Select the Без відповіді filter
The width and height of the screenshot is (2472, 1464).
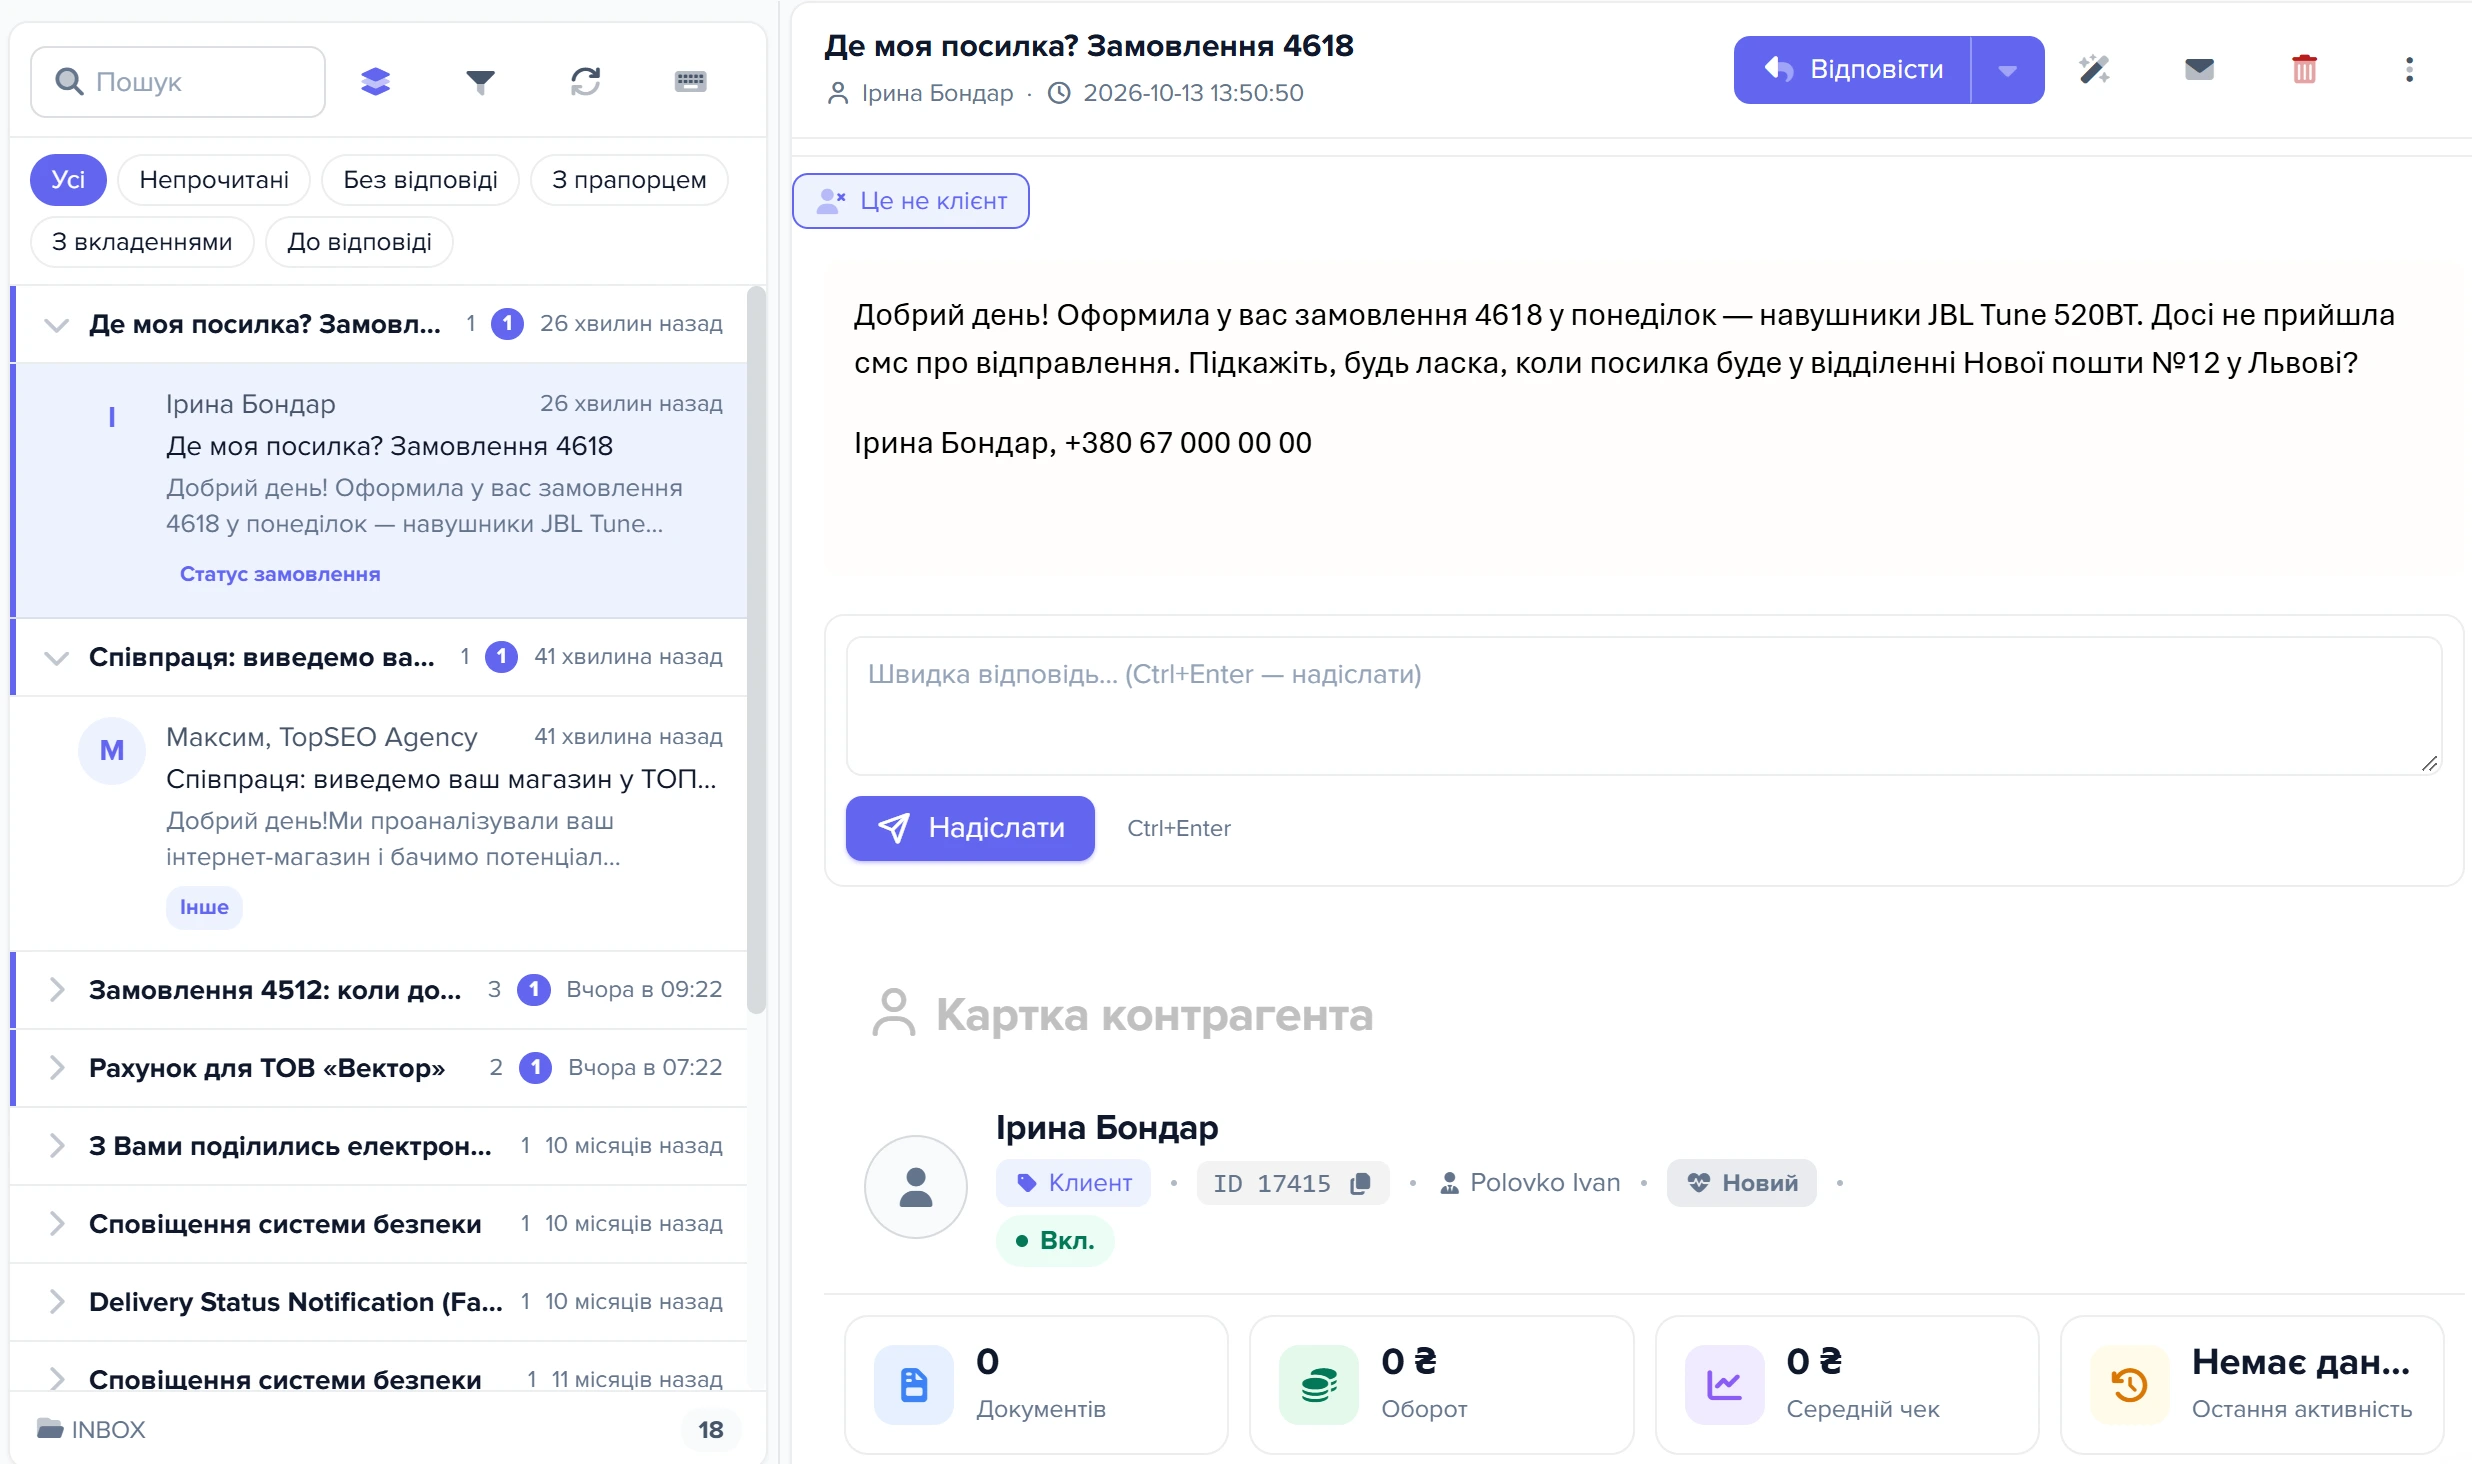click(x=420, y=180)
